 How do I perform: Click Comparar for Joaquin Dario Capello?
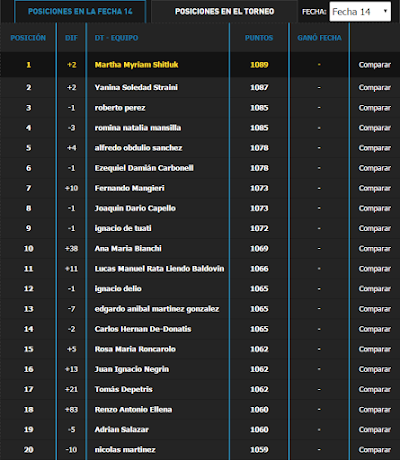(x=375, y=208)
